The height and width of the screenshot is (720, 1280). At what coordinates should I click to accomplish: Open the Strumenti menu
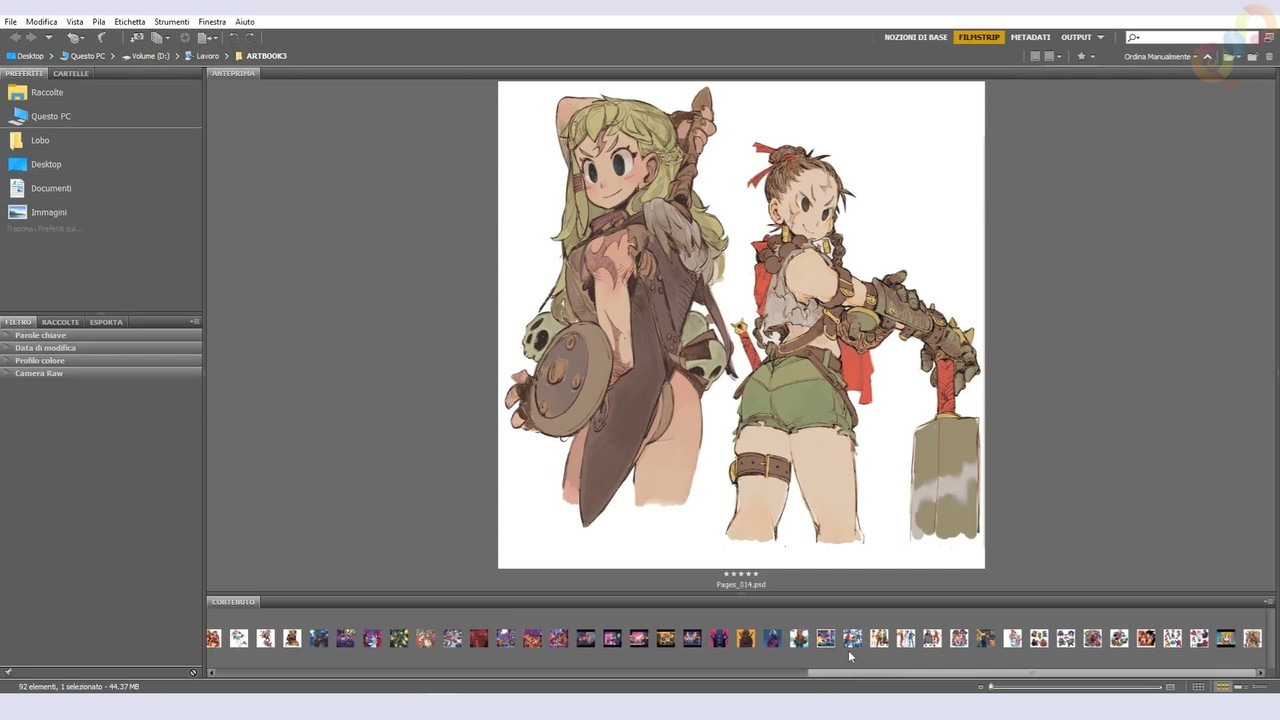(172, 21)
